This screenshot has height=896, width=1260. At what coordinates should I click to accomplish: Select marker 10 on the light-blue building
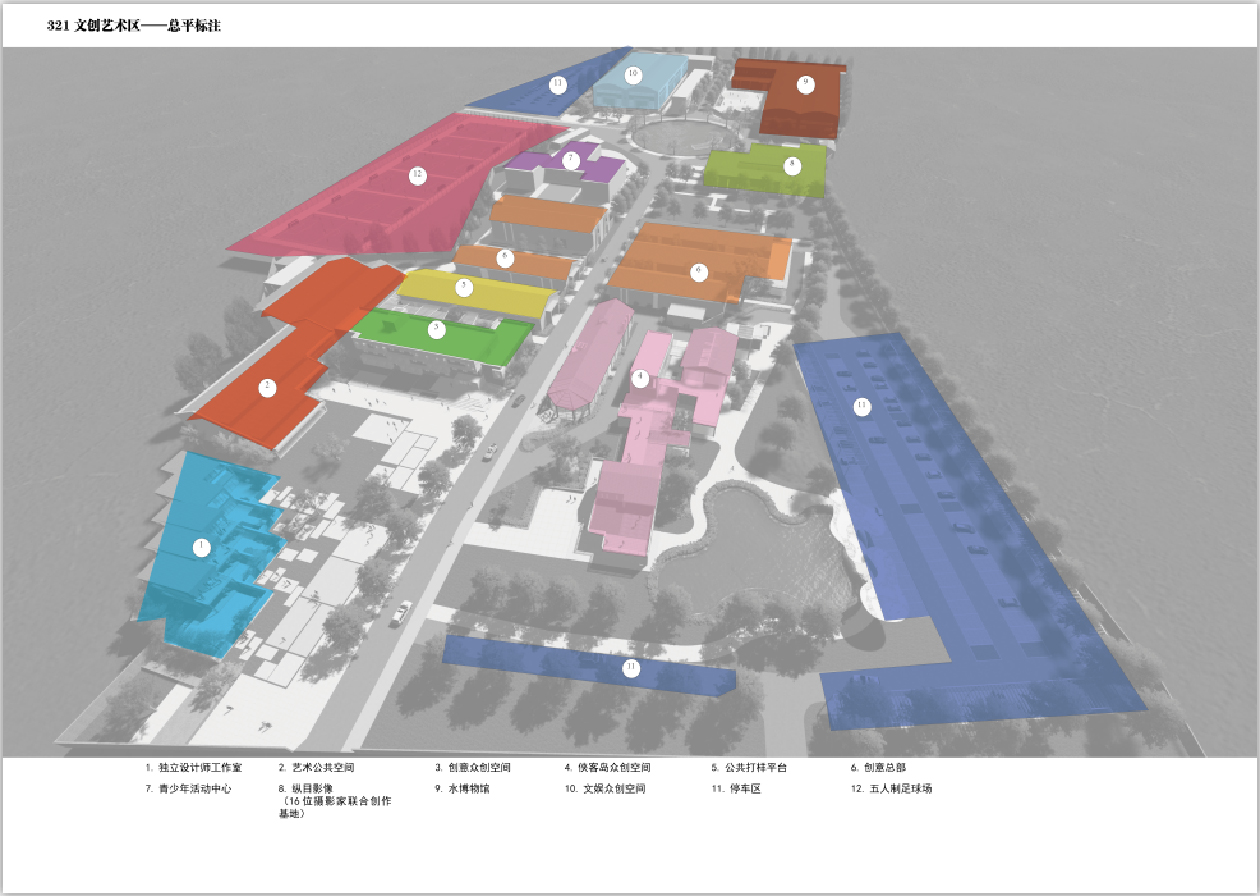pos(632,75)
